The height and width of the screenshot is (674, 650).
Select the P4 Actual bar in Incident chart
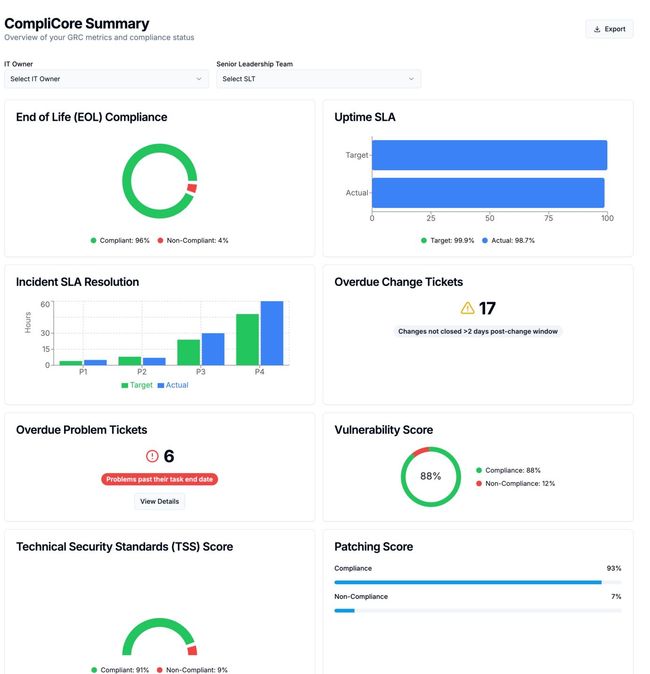[272, 333]
